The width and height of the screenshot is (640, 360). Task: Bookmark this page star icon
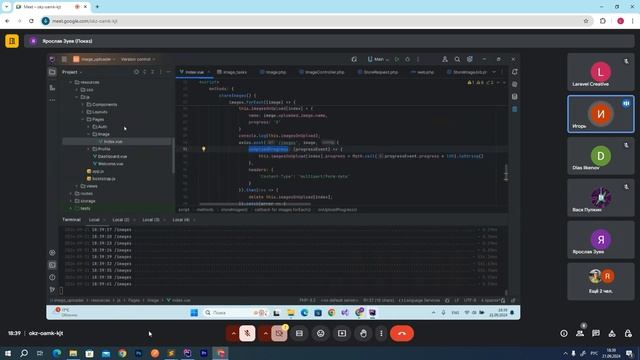point(586,21)
